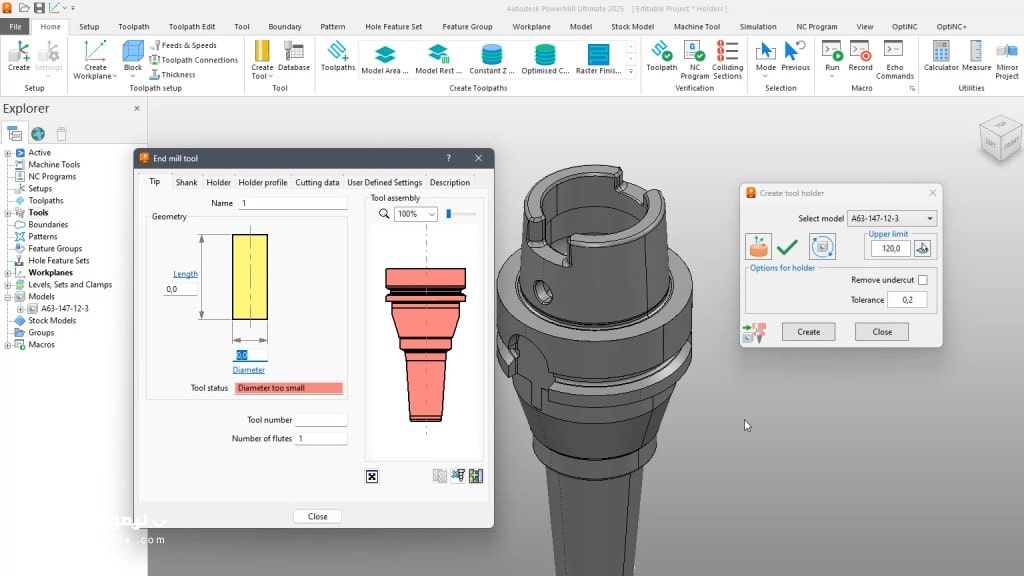Click the Create Workplane icon
1024x576 pixels.
pyautogui.click(x=95, y=59)
